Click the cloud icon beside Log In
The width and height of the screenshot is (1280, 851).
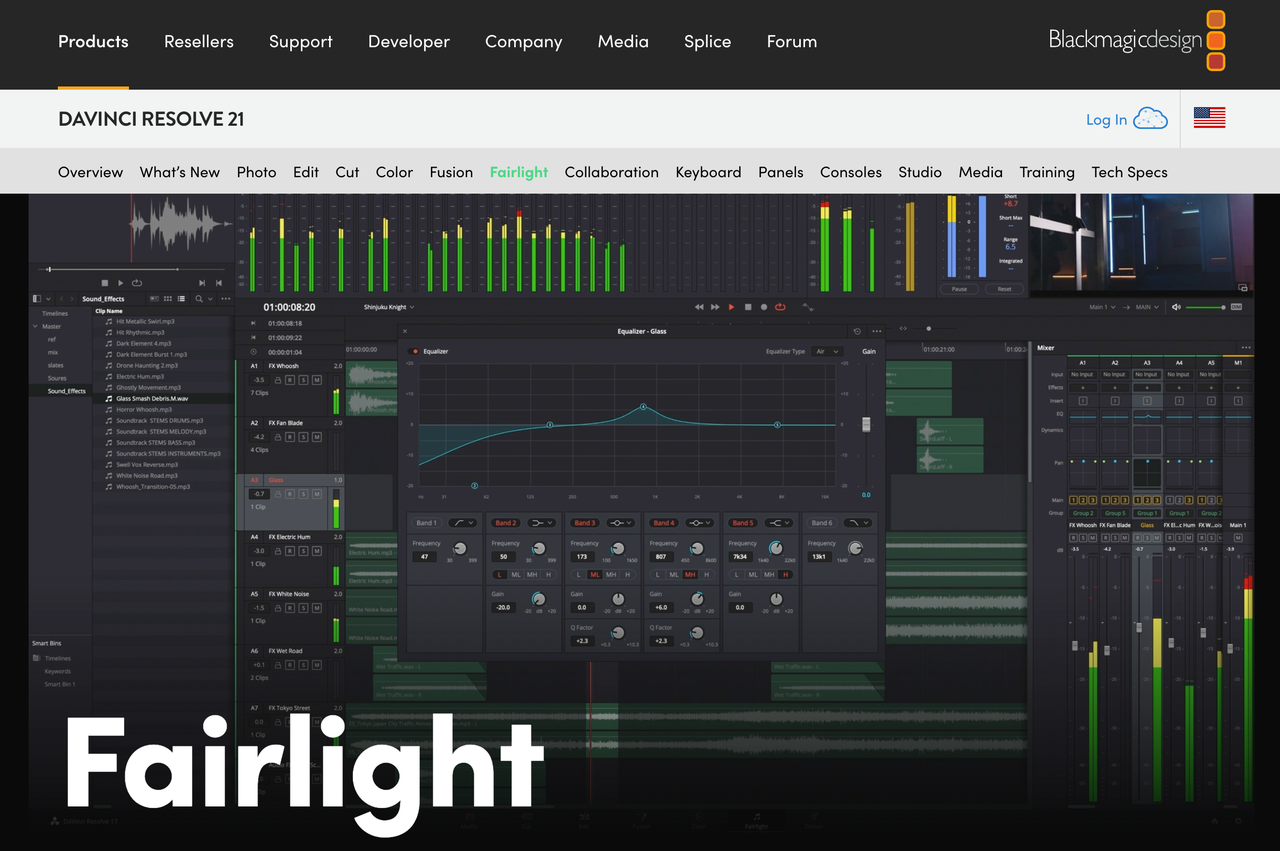(1151, 118)
